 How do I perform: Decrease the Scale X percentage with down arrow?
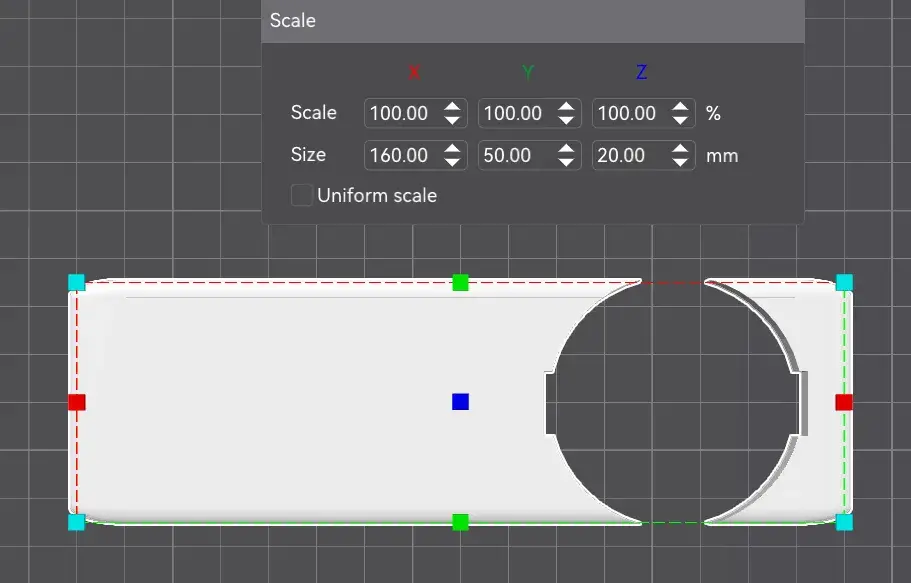coord(452,120)
